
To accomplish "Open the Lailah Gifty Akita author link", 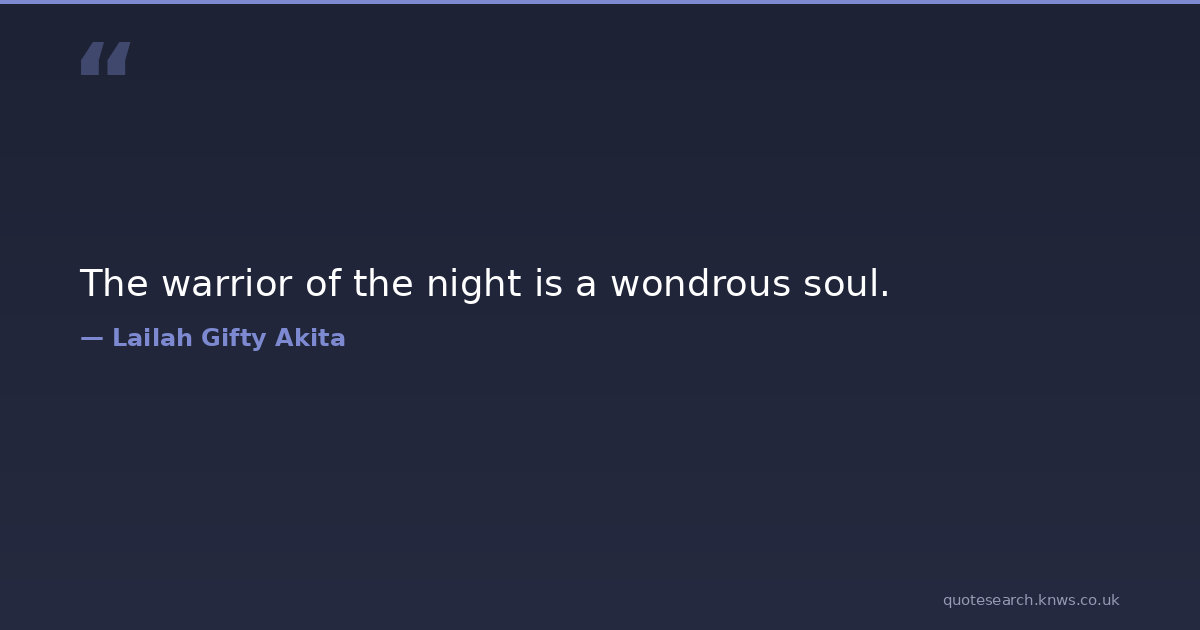I will tap(228, 339).
